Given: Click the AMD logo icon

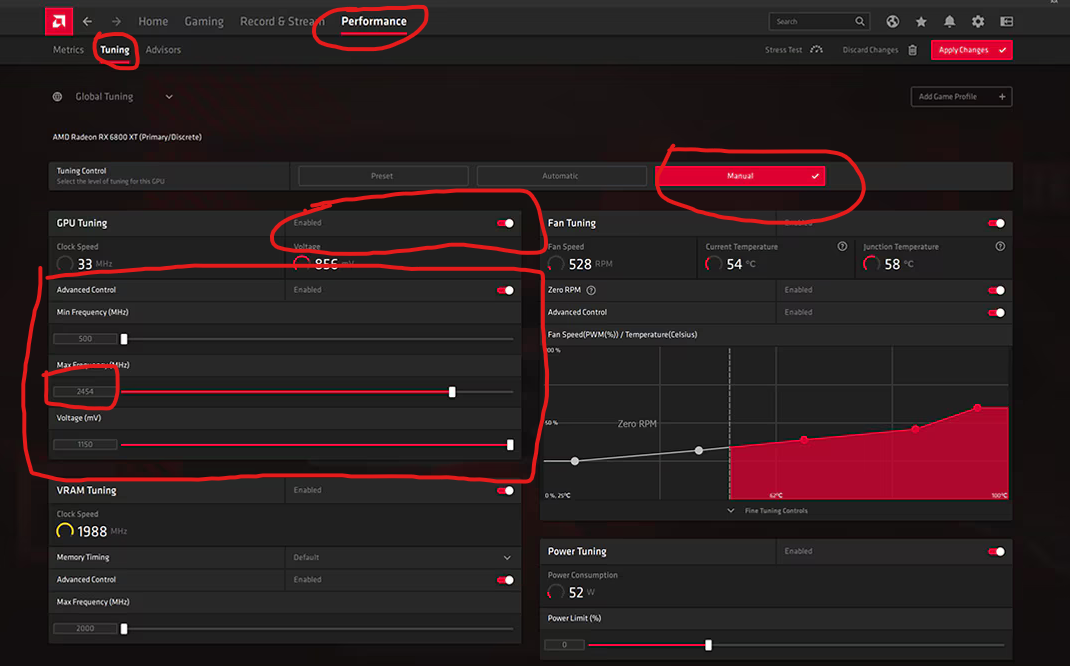Looking at the screenshot, I should [x=59, y=22].
